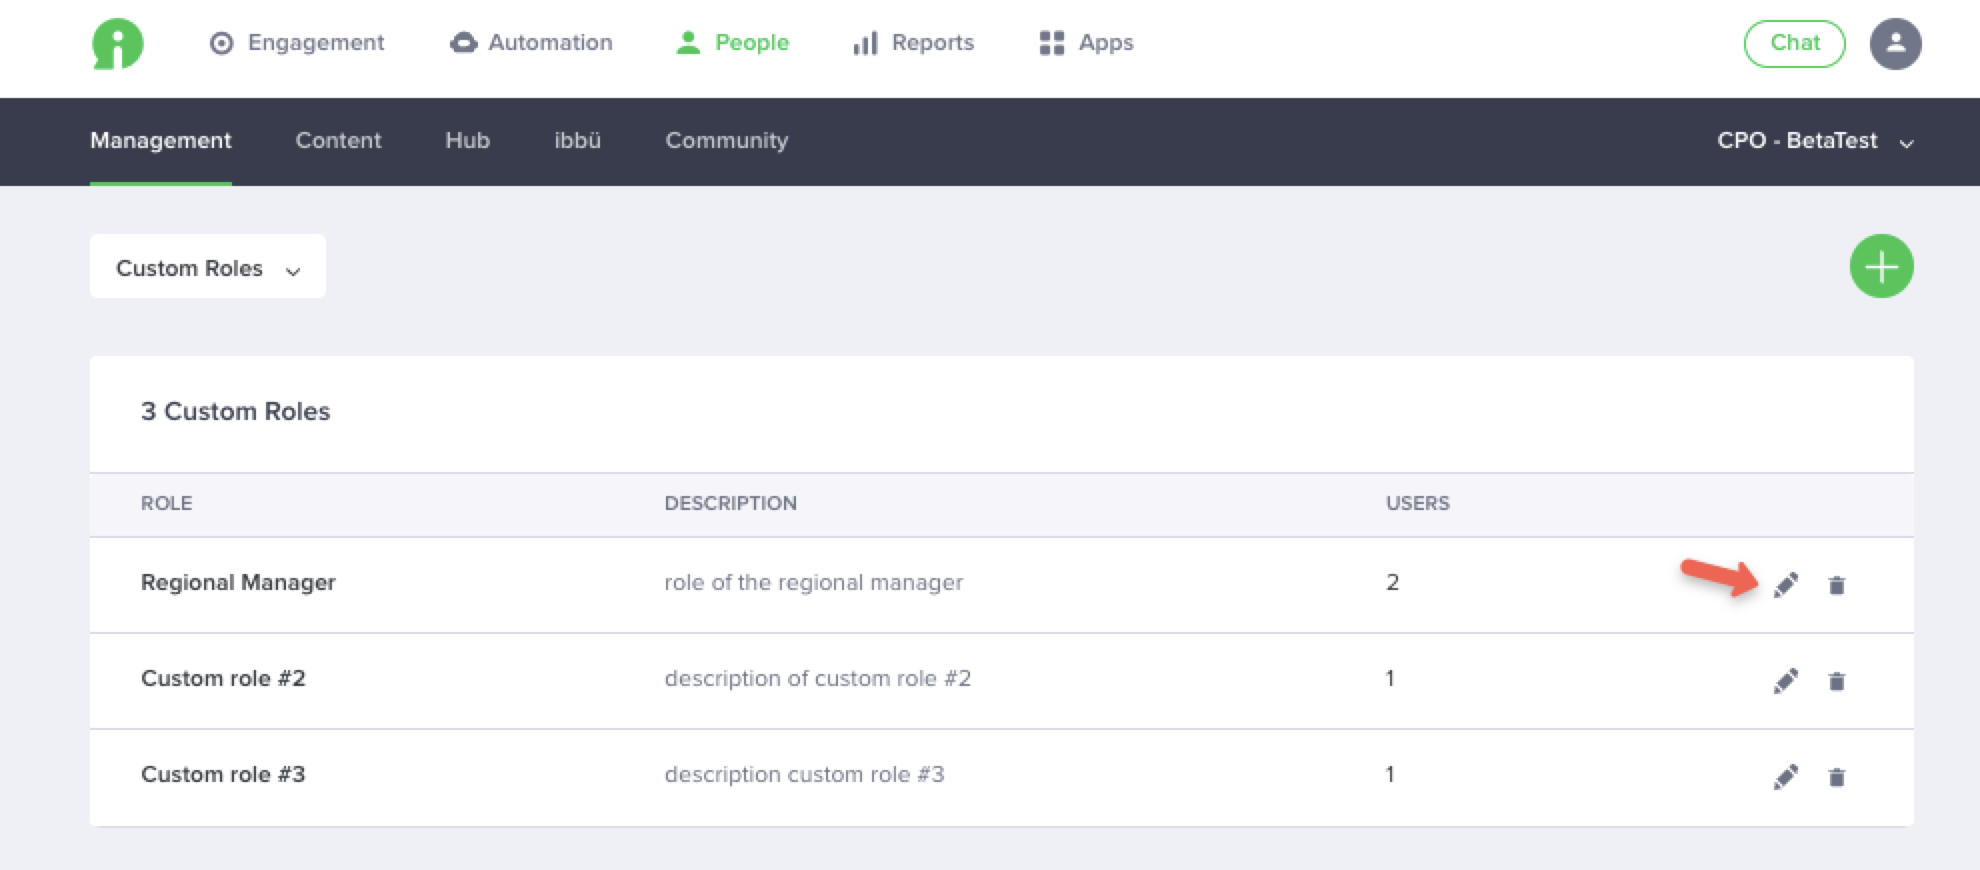
Task: Click the People person icon
Action: coord(688,42)
